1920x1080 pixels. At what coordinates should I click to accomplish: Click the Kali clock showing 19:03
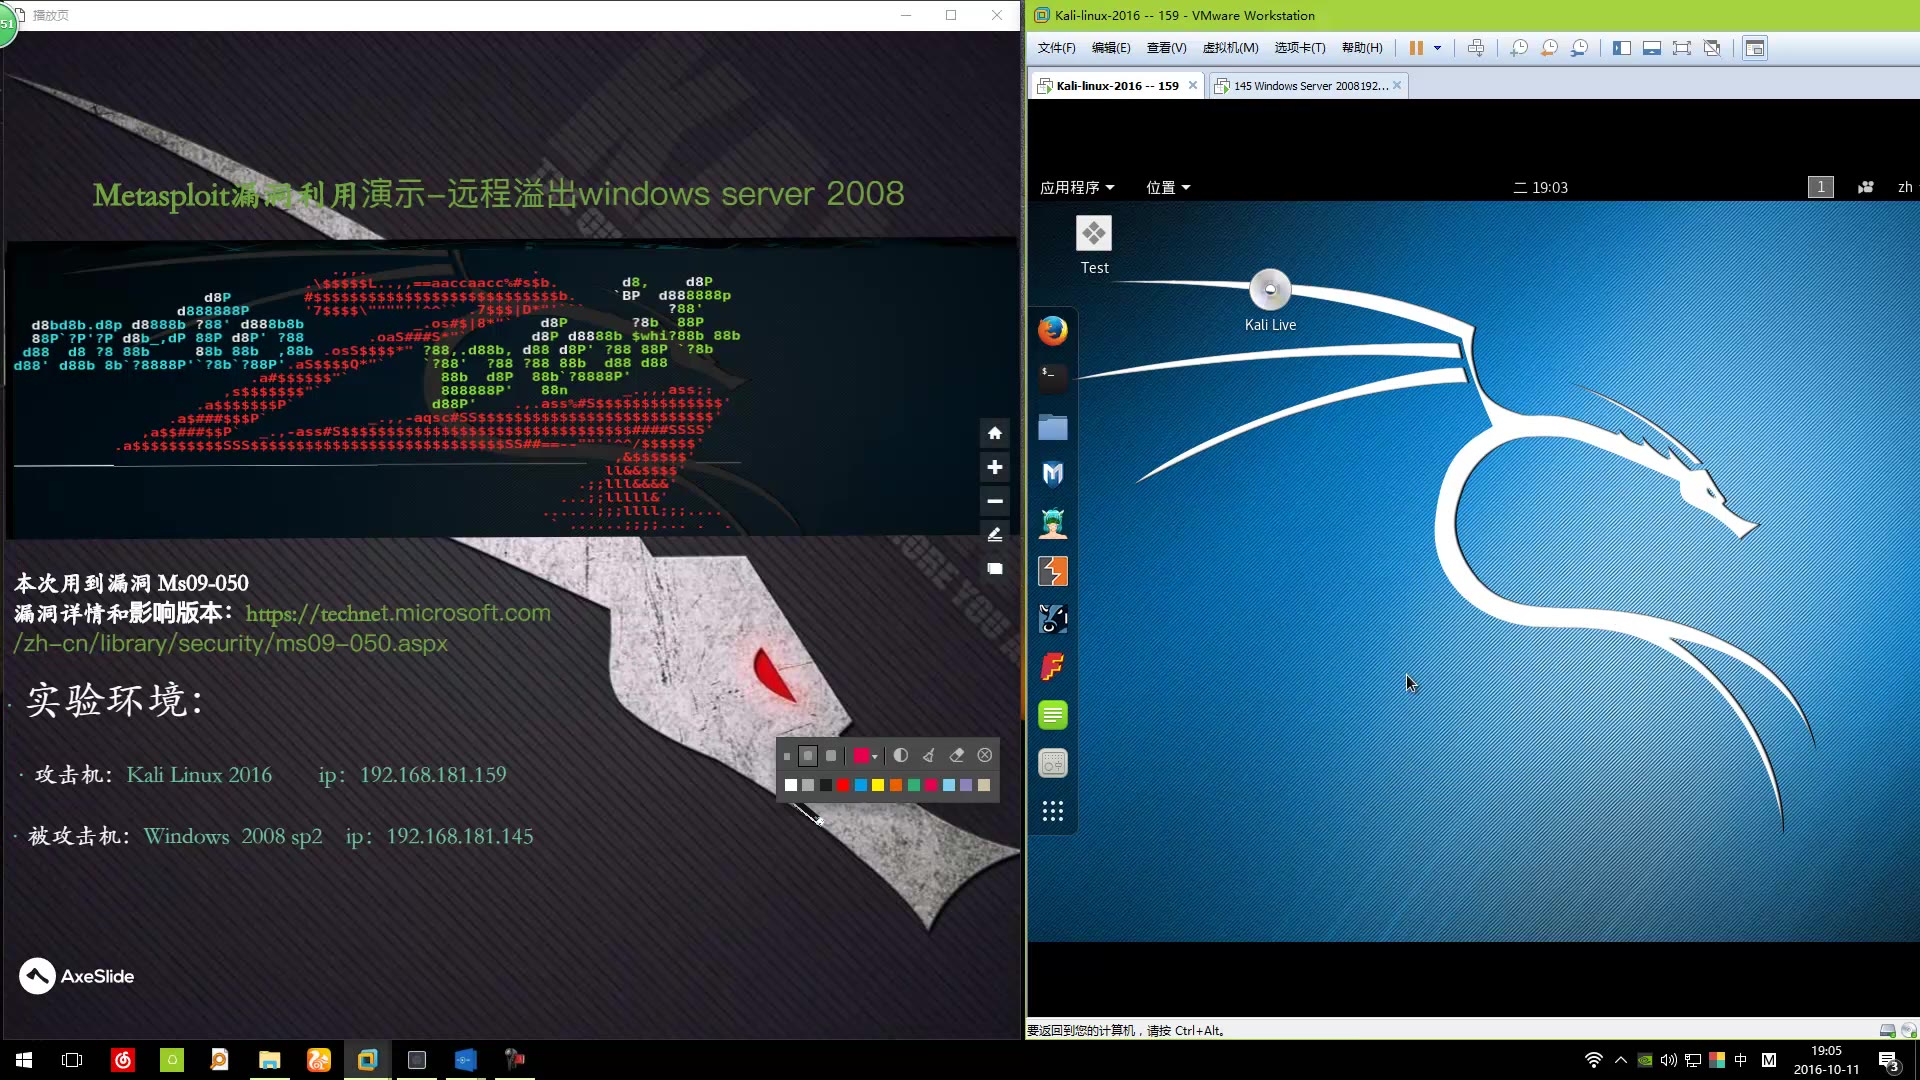pyautogui.click(x=1541, y=187)
